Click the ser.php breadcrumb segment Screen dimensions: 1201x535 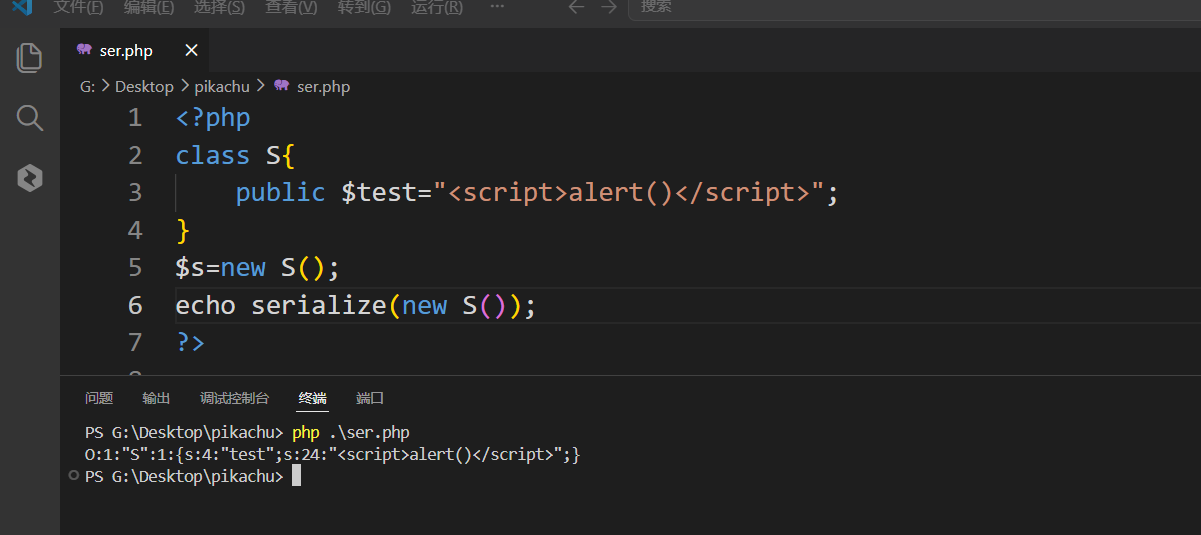(x=323, y=87)
